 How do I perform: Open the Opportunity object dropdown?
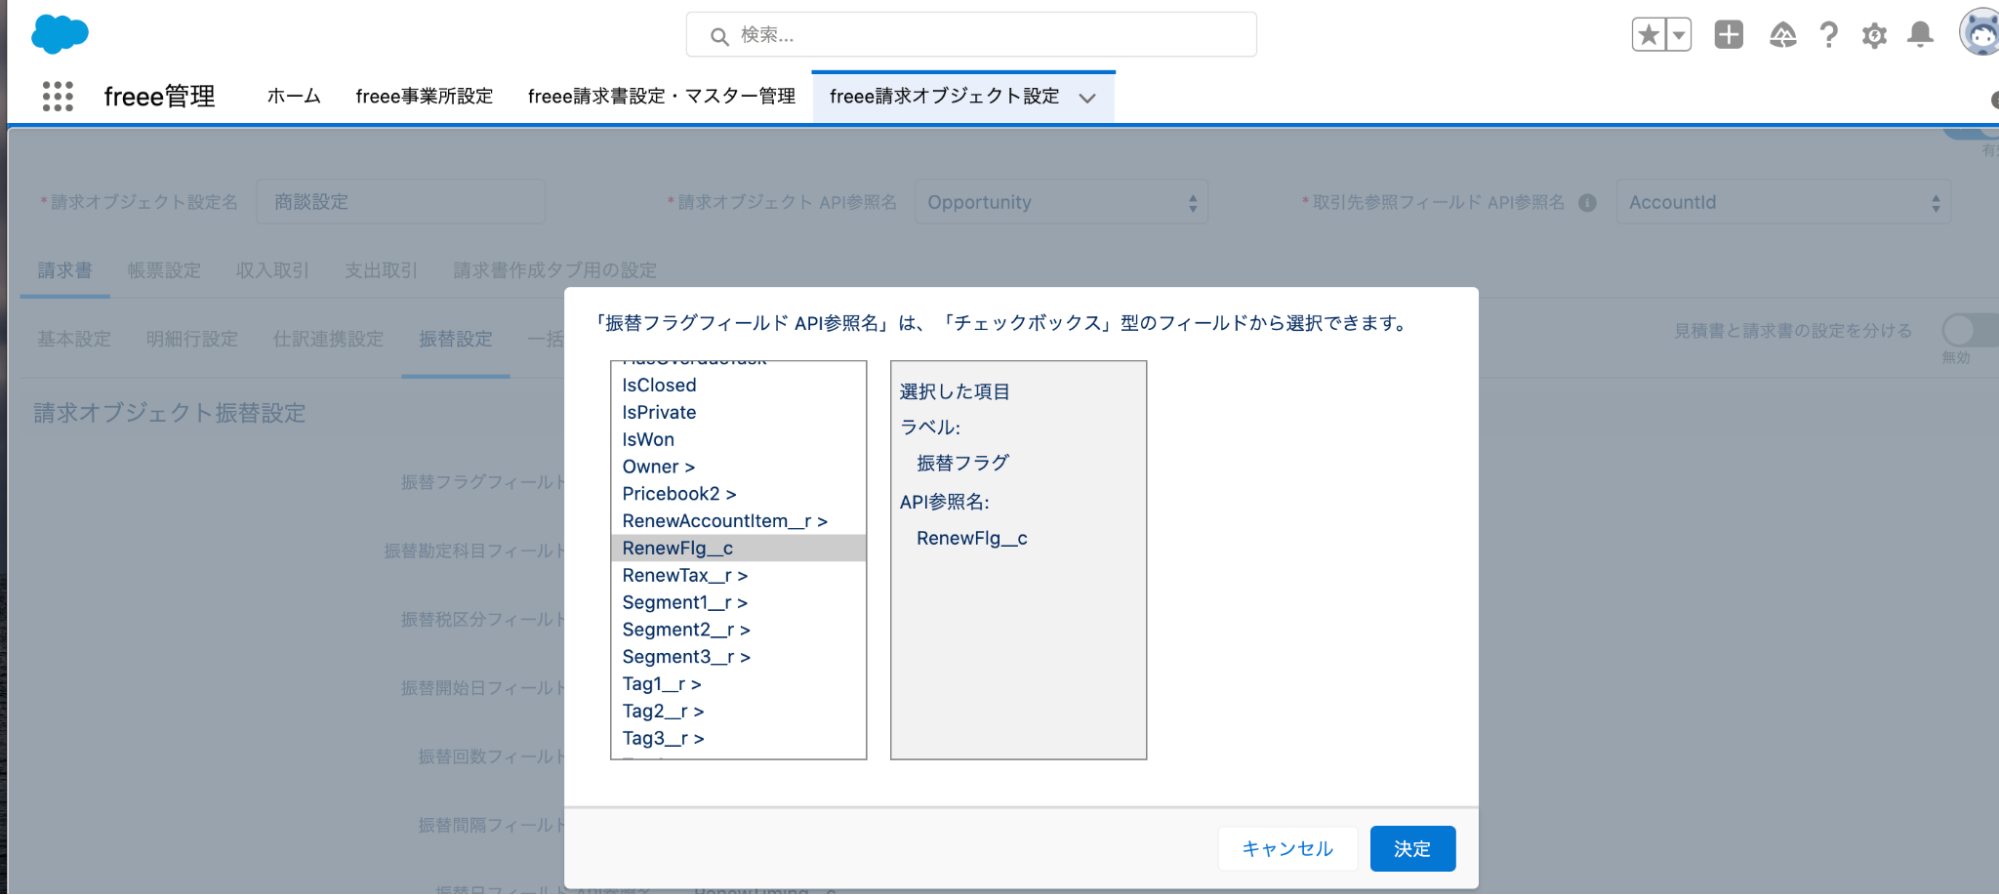tap(1061, 202)
